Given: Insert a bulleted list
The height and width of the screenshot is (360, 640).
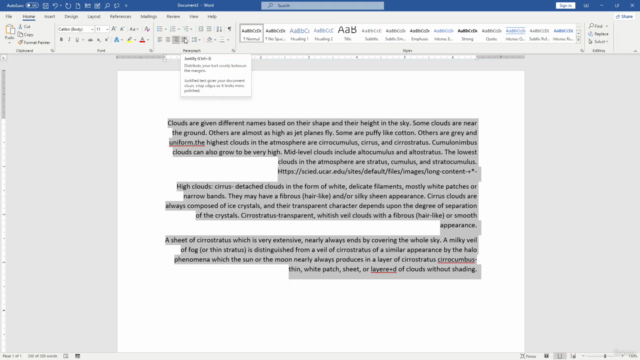Looking at the screenshot, I should (x=160, y=29).
